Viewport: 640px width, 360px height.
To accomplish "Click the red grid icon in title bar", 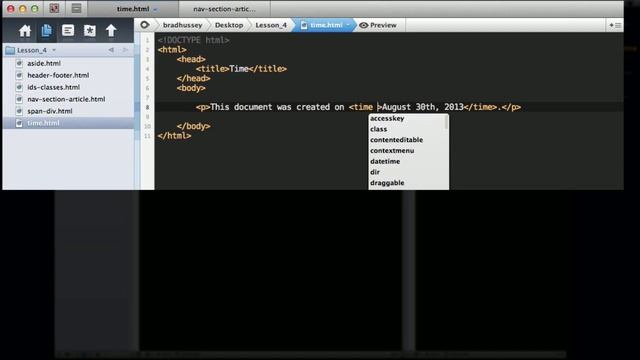I will point(54,8).
